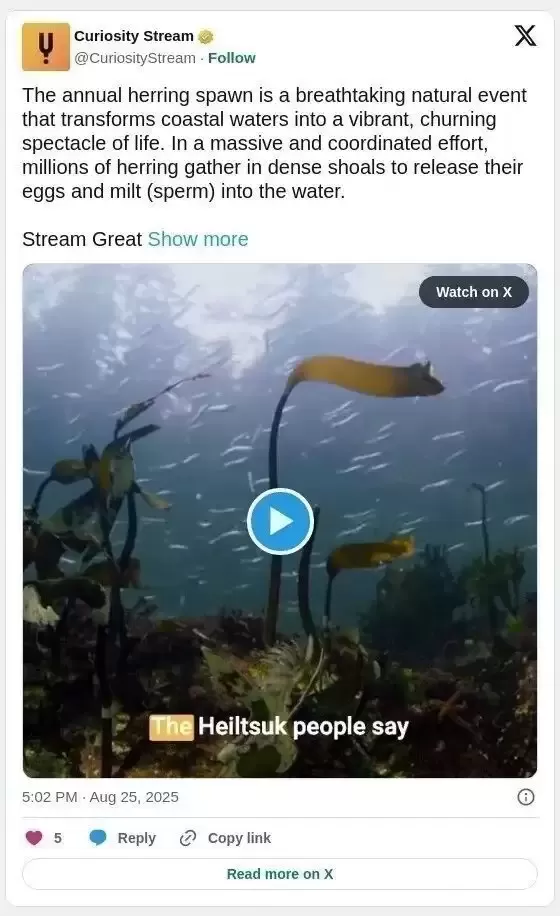Like the post with the heart icon

click(34, 838)
